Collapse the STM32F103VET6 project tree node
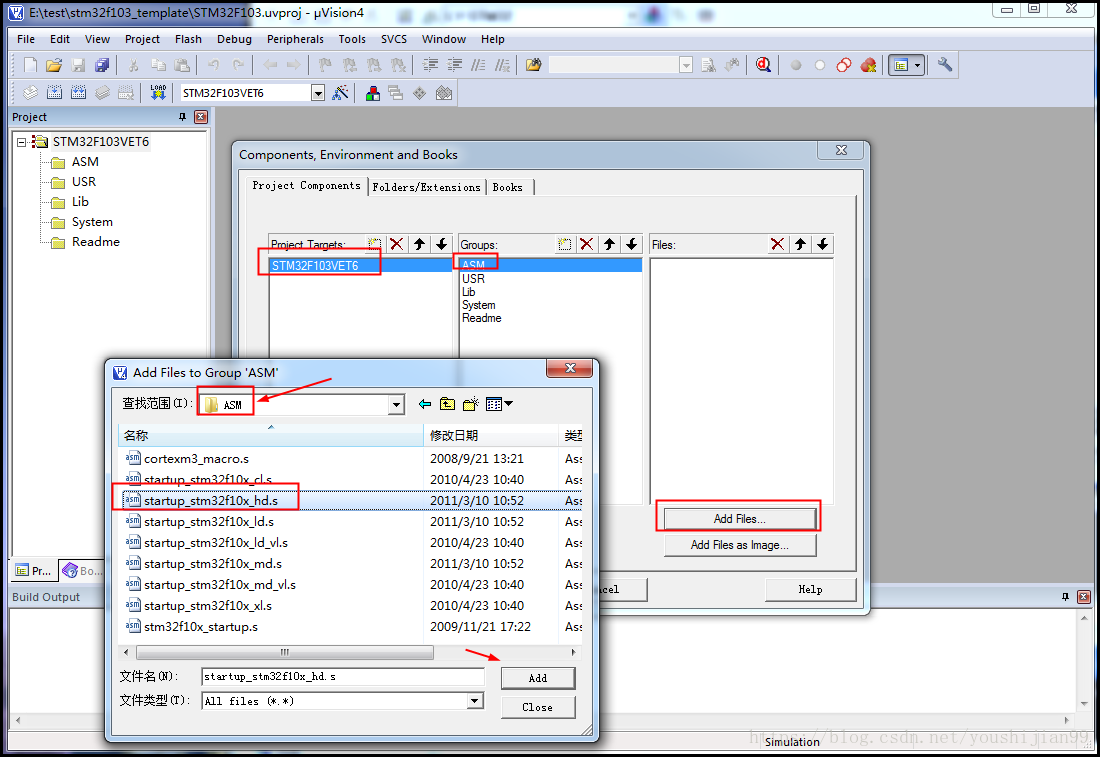The height and width of the screenshot is (757, 1100). pyautogui.click(x=21, y=142)
